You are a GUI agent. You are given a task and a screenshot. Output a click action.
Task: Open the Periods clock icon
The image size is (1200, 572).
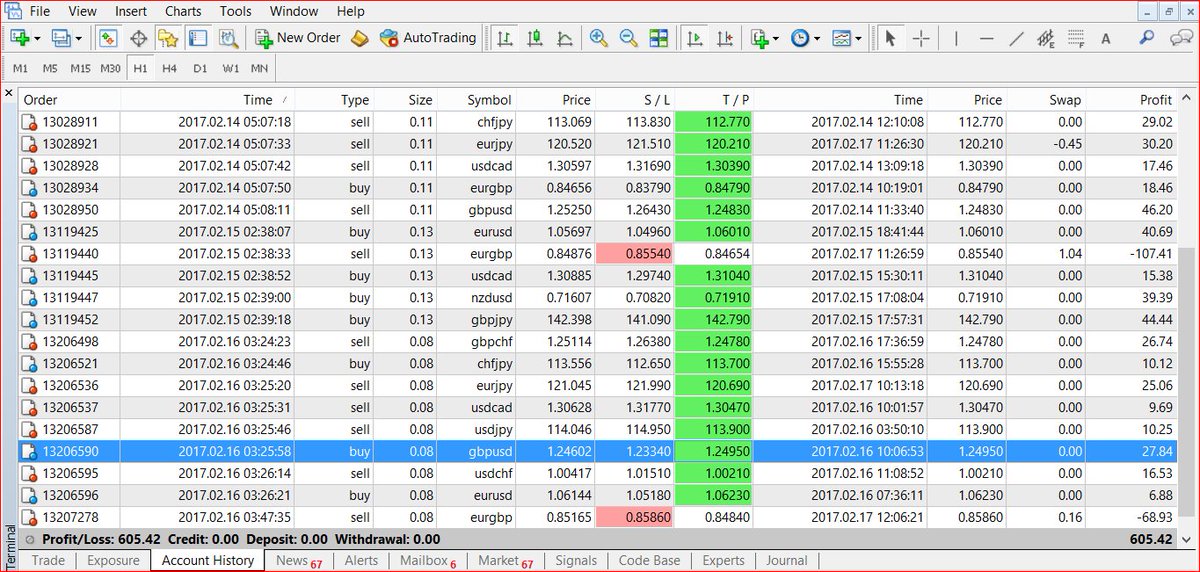coord(800,38)
